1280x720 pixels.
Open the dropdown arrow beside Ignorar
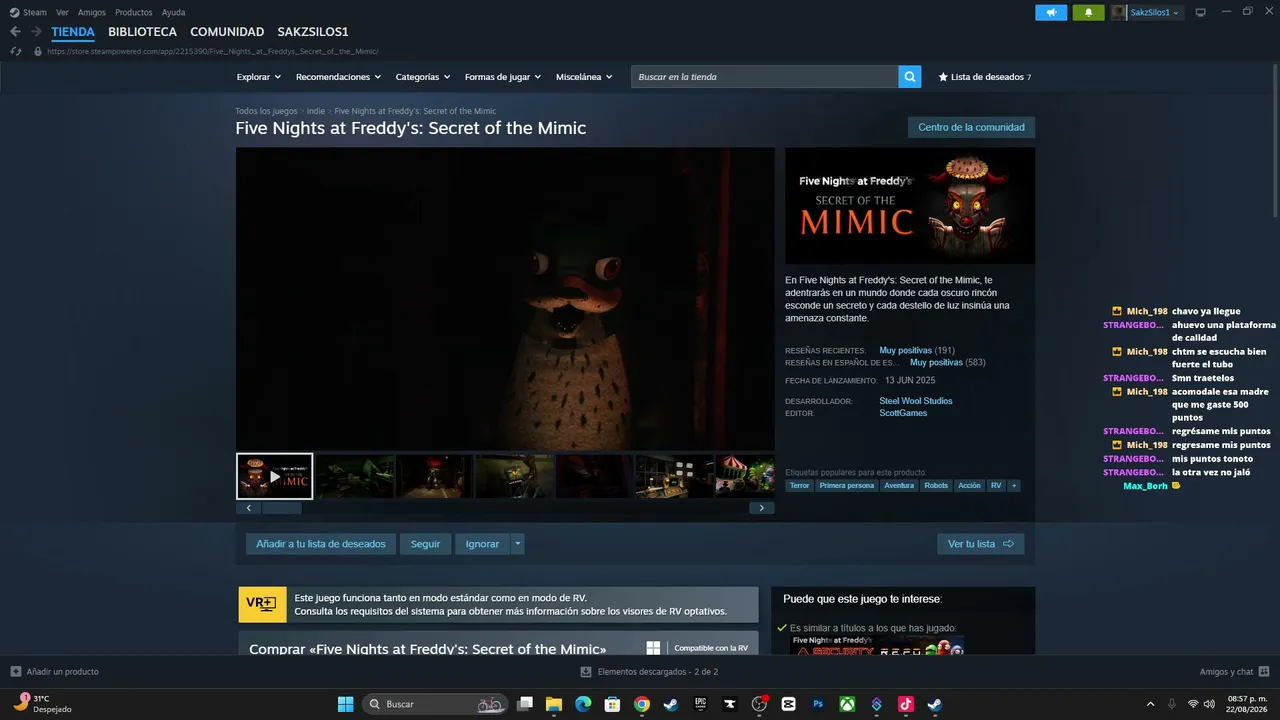(517, 544)
